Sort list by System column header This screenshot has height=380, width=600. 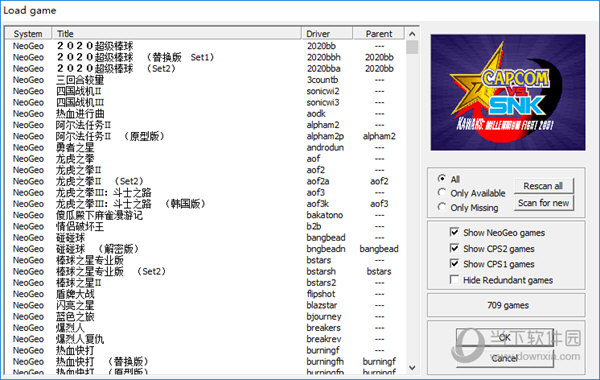[x=28, y=34]
